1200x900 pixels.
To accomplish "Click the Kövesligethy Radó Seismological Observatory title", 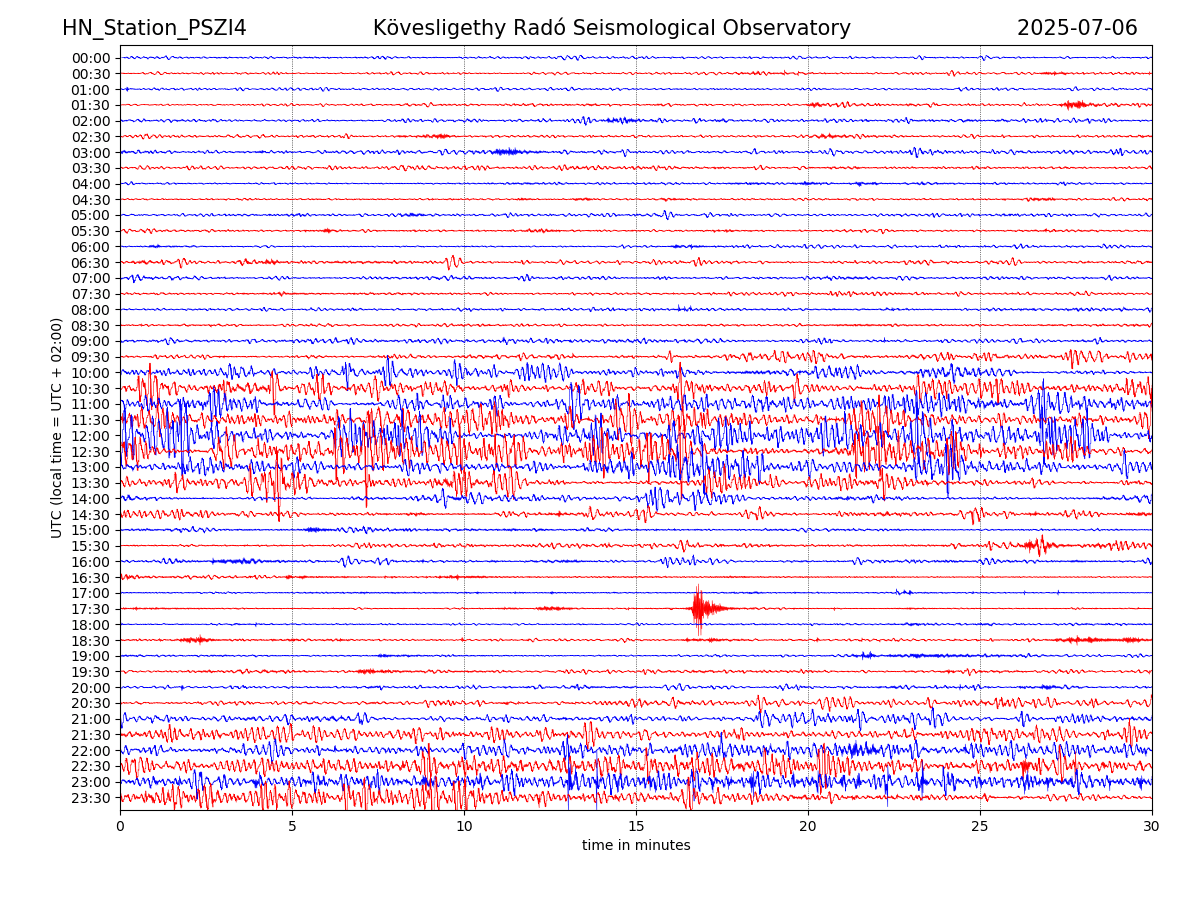I will 611,28.
